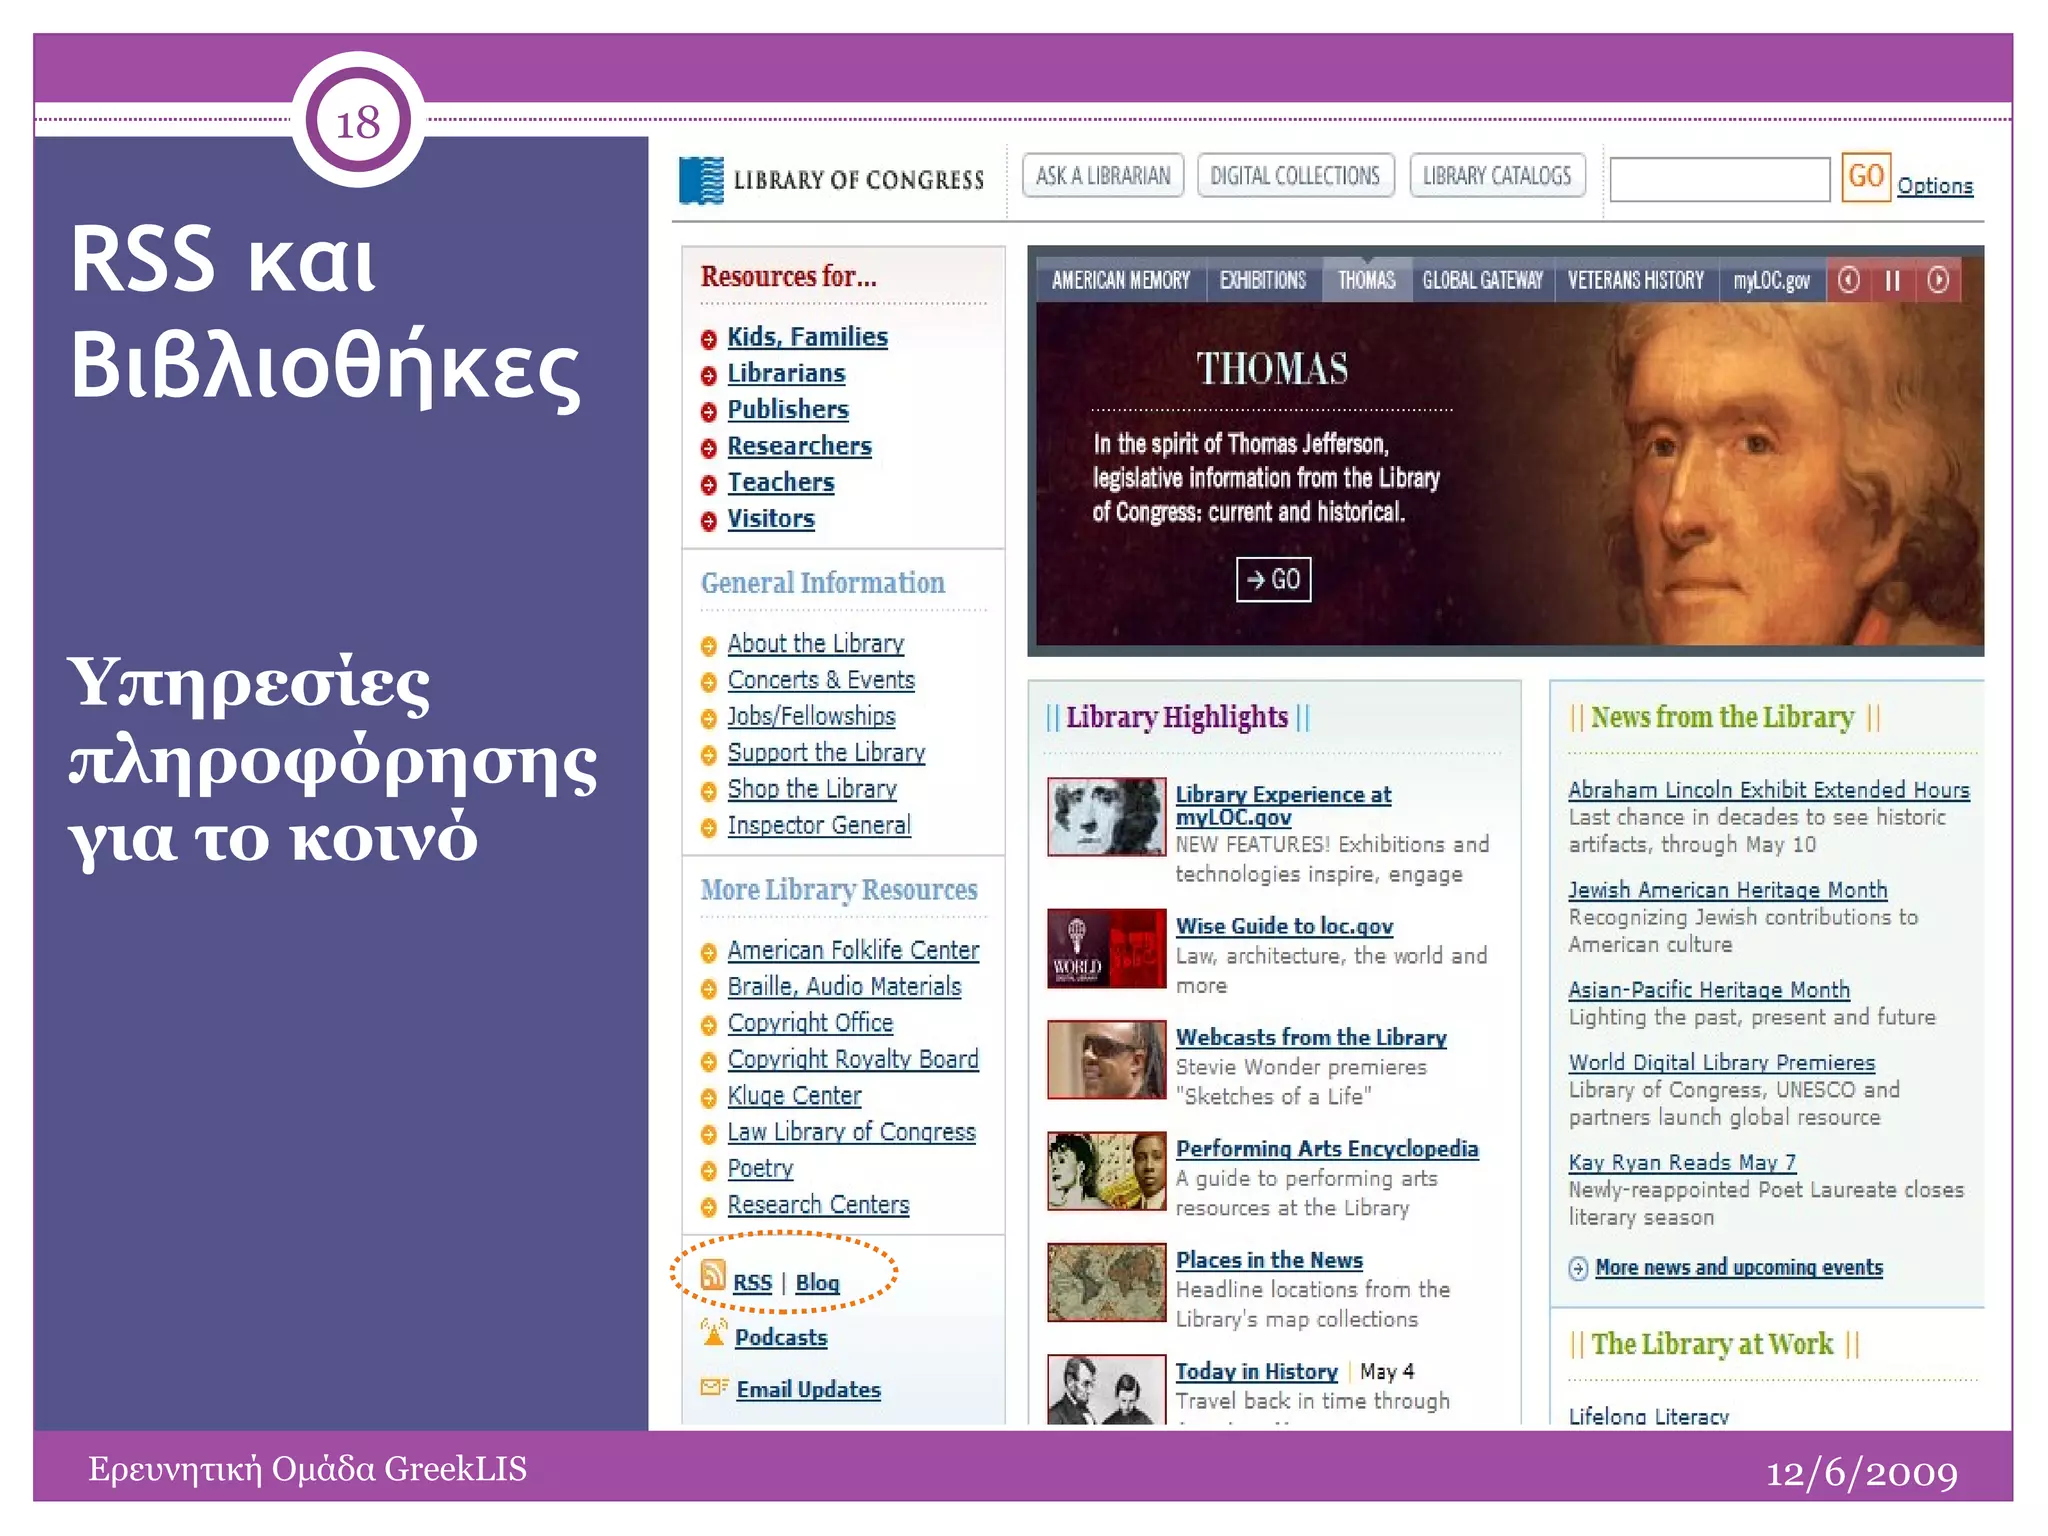2048x1536 pixels.
Task: Click the orange GO search button
Action: point(1866,177)
